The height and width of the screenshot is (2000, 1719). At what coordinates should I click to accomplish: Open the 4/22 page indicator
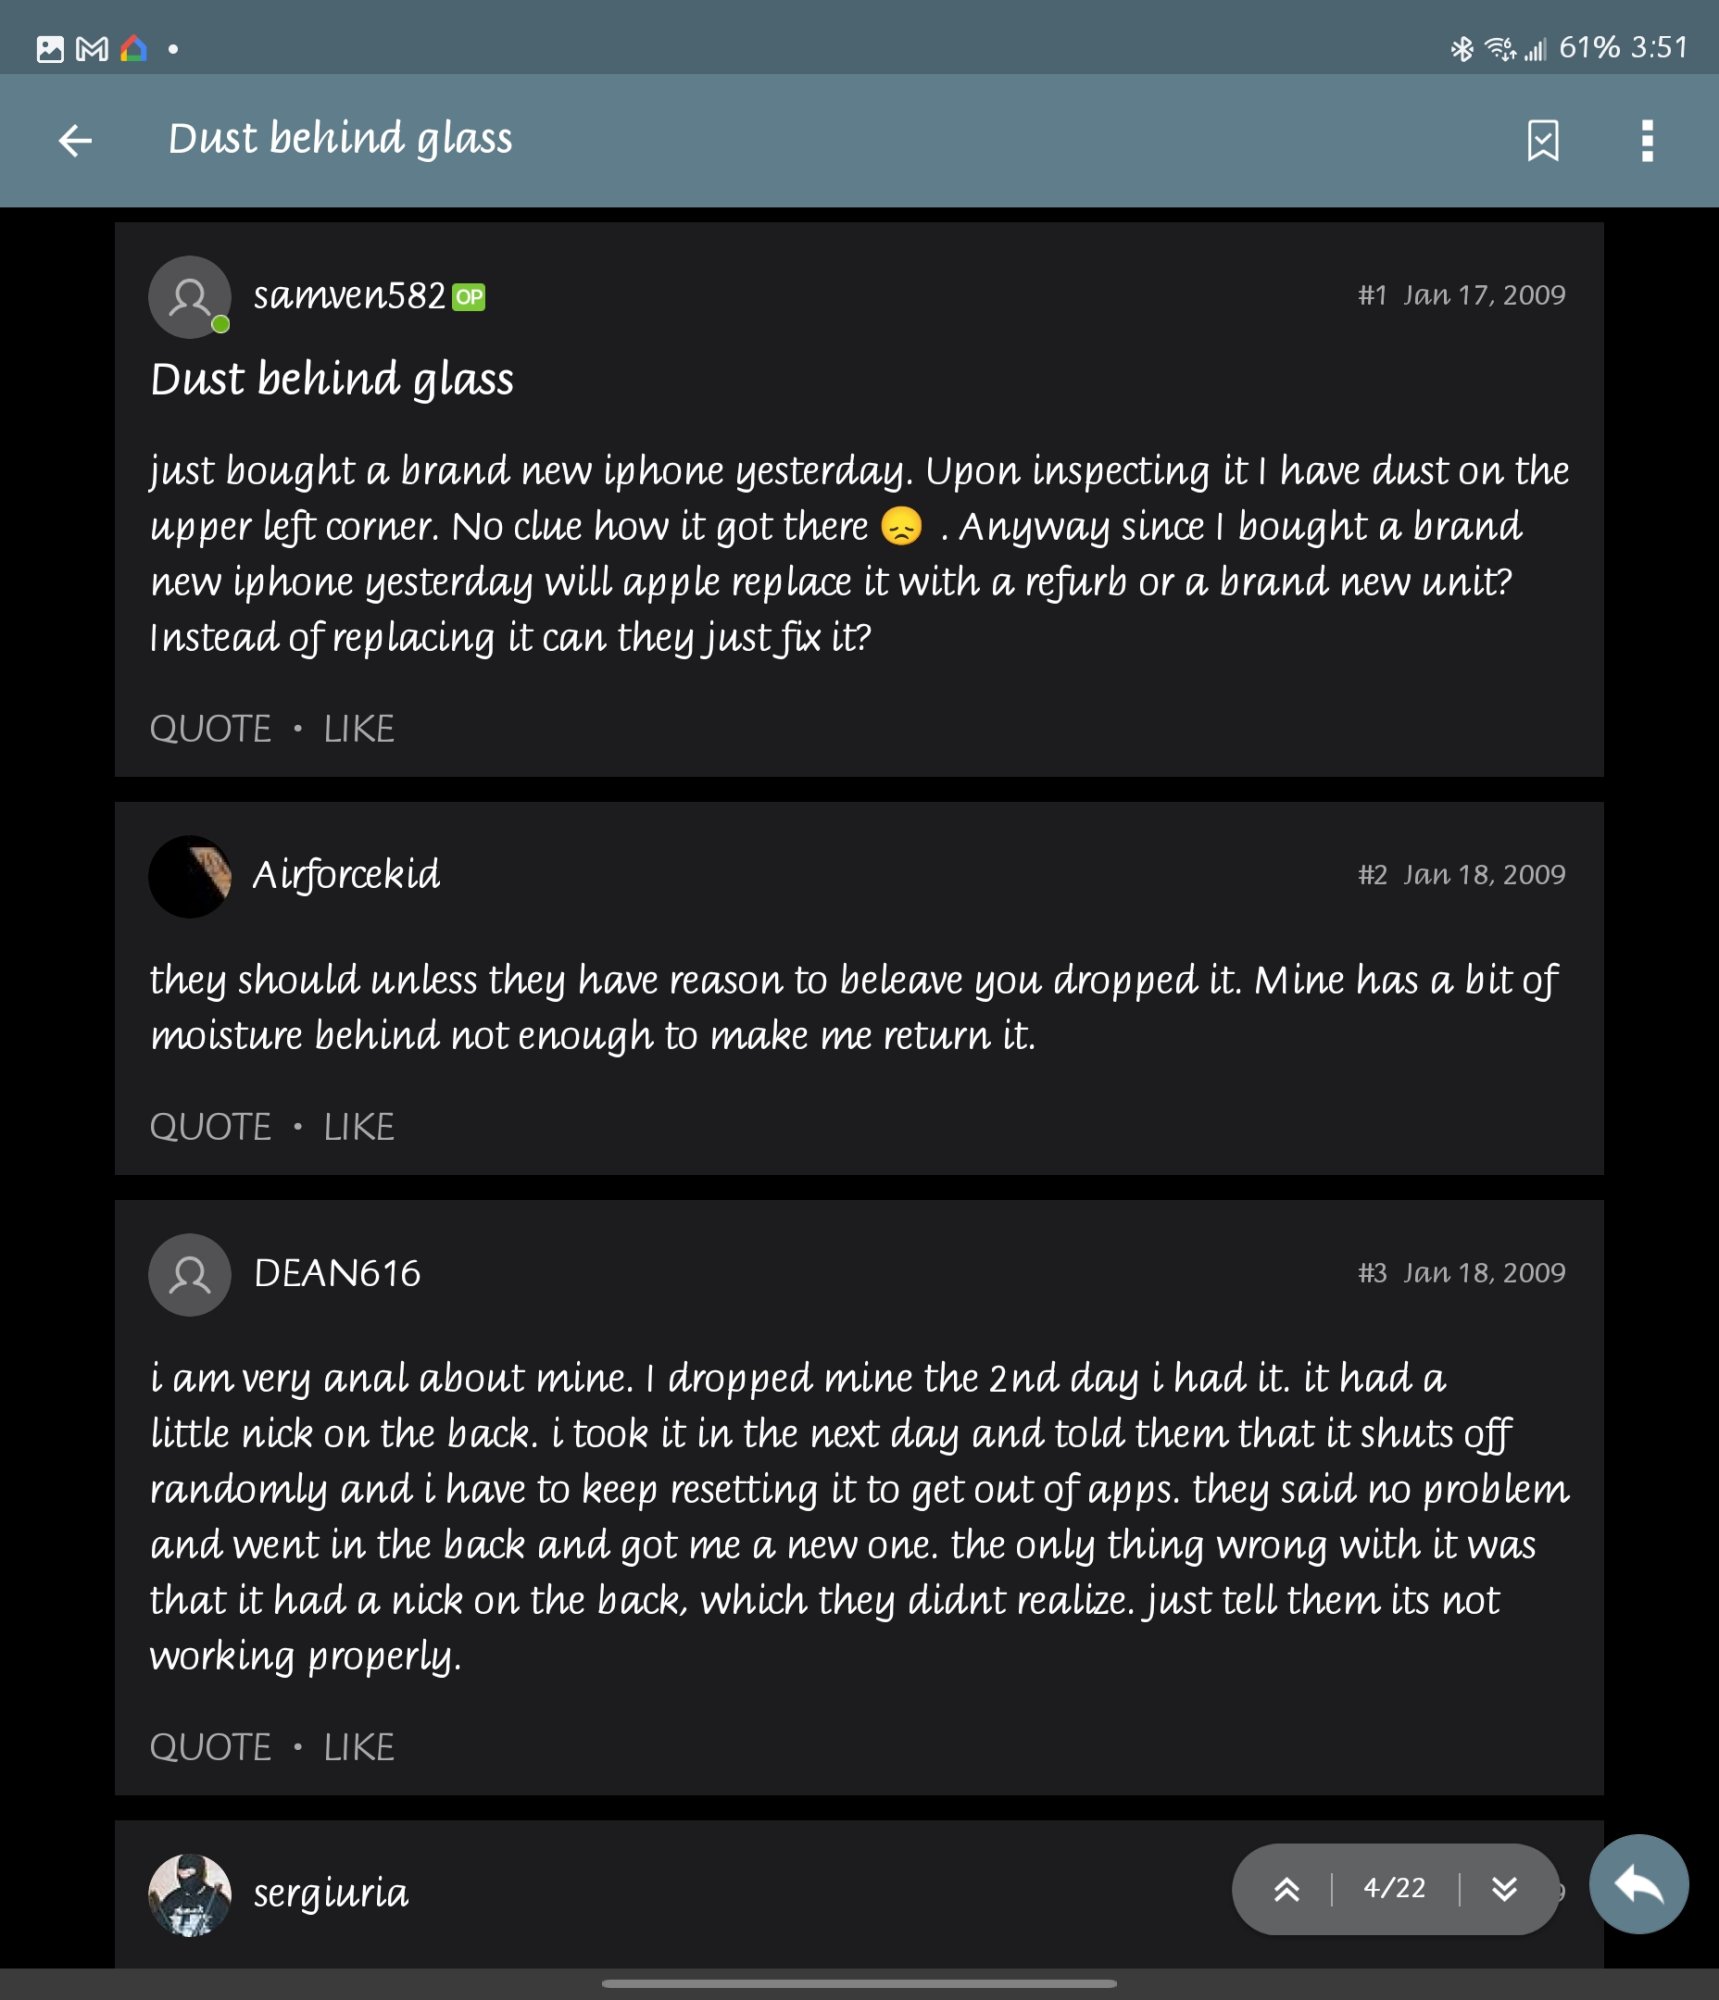click(x=1395, y=1889)
